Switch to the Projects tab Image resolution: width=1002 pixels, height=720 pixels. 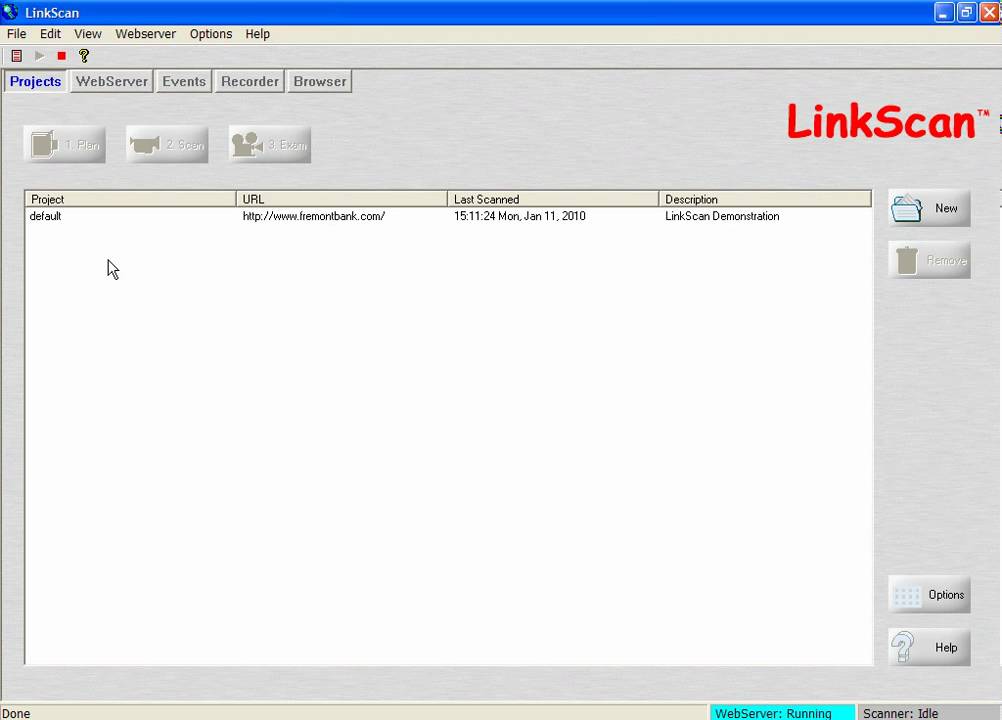click(36, 82)
